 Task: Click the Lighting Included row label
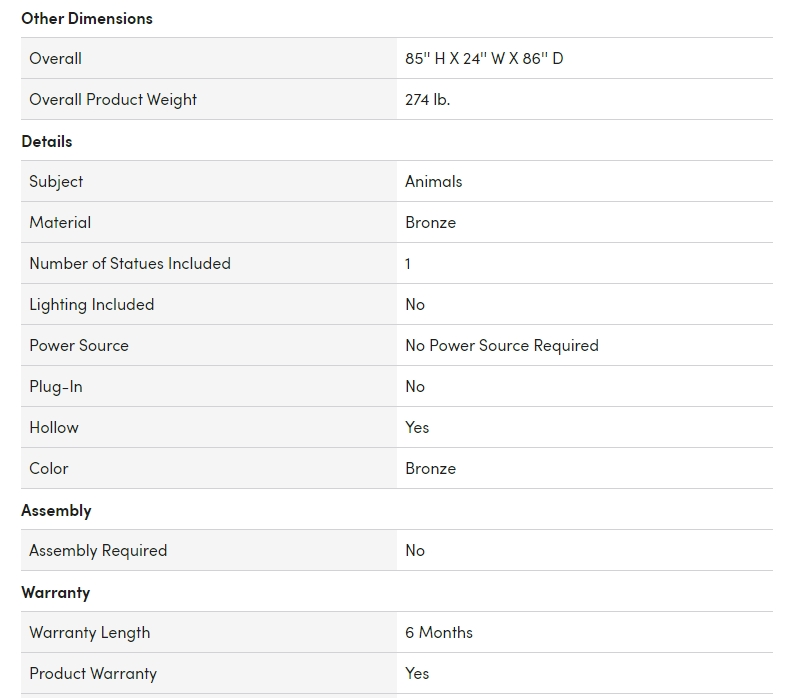92,305
